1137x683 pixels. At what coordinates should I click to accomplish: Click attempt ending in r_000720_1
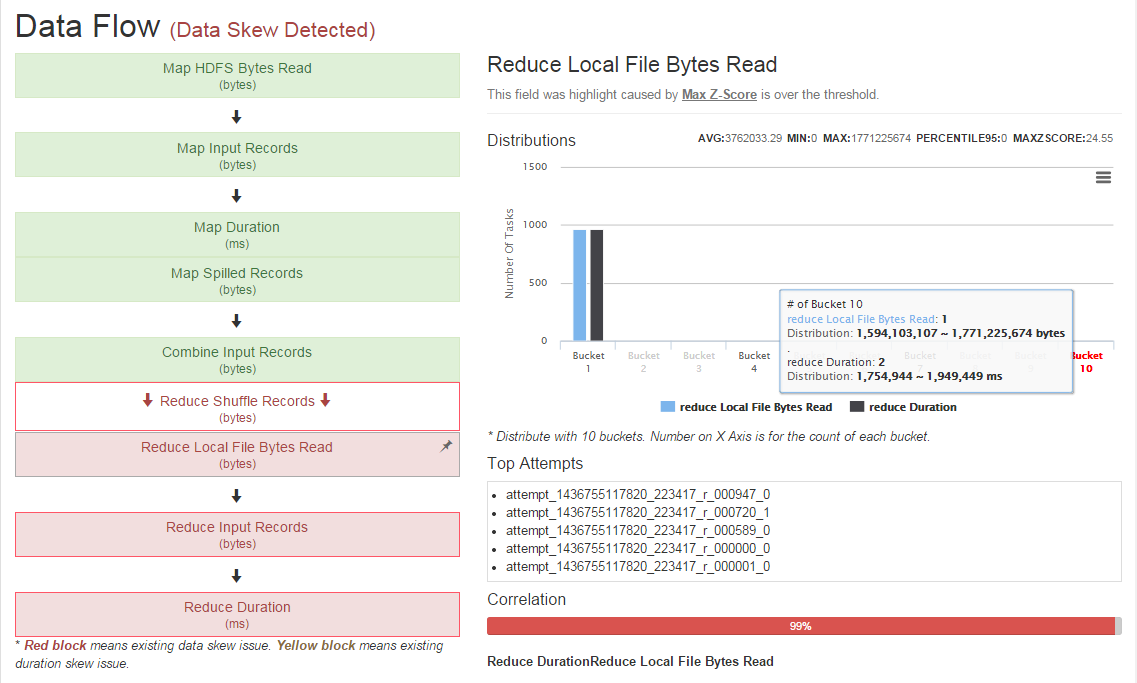coord(637,513)
